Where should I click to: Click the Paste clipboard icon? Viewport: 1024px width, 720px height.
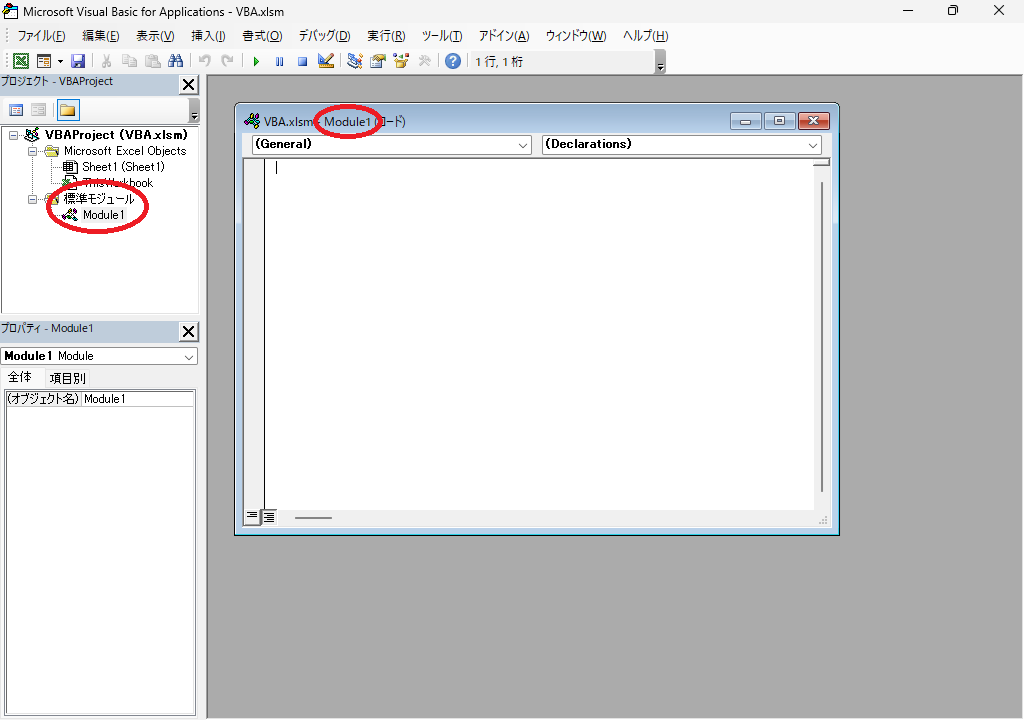tap(153, 61)
